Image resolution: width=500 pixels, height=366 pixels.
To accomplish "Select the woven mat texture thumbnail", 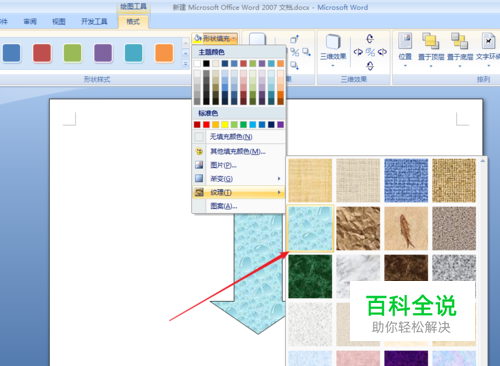I will tap(454, 180).
